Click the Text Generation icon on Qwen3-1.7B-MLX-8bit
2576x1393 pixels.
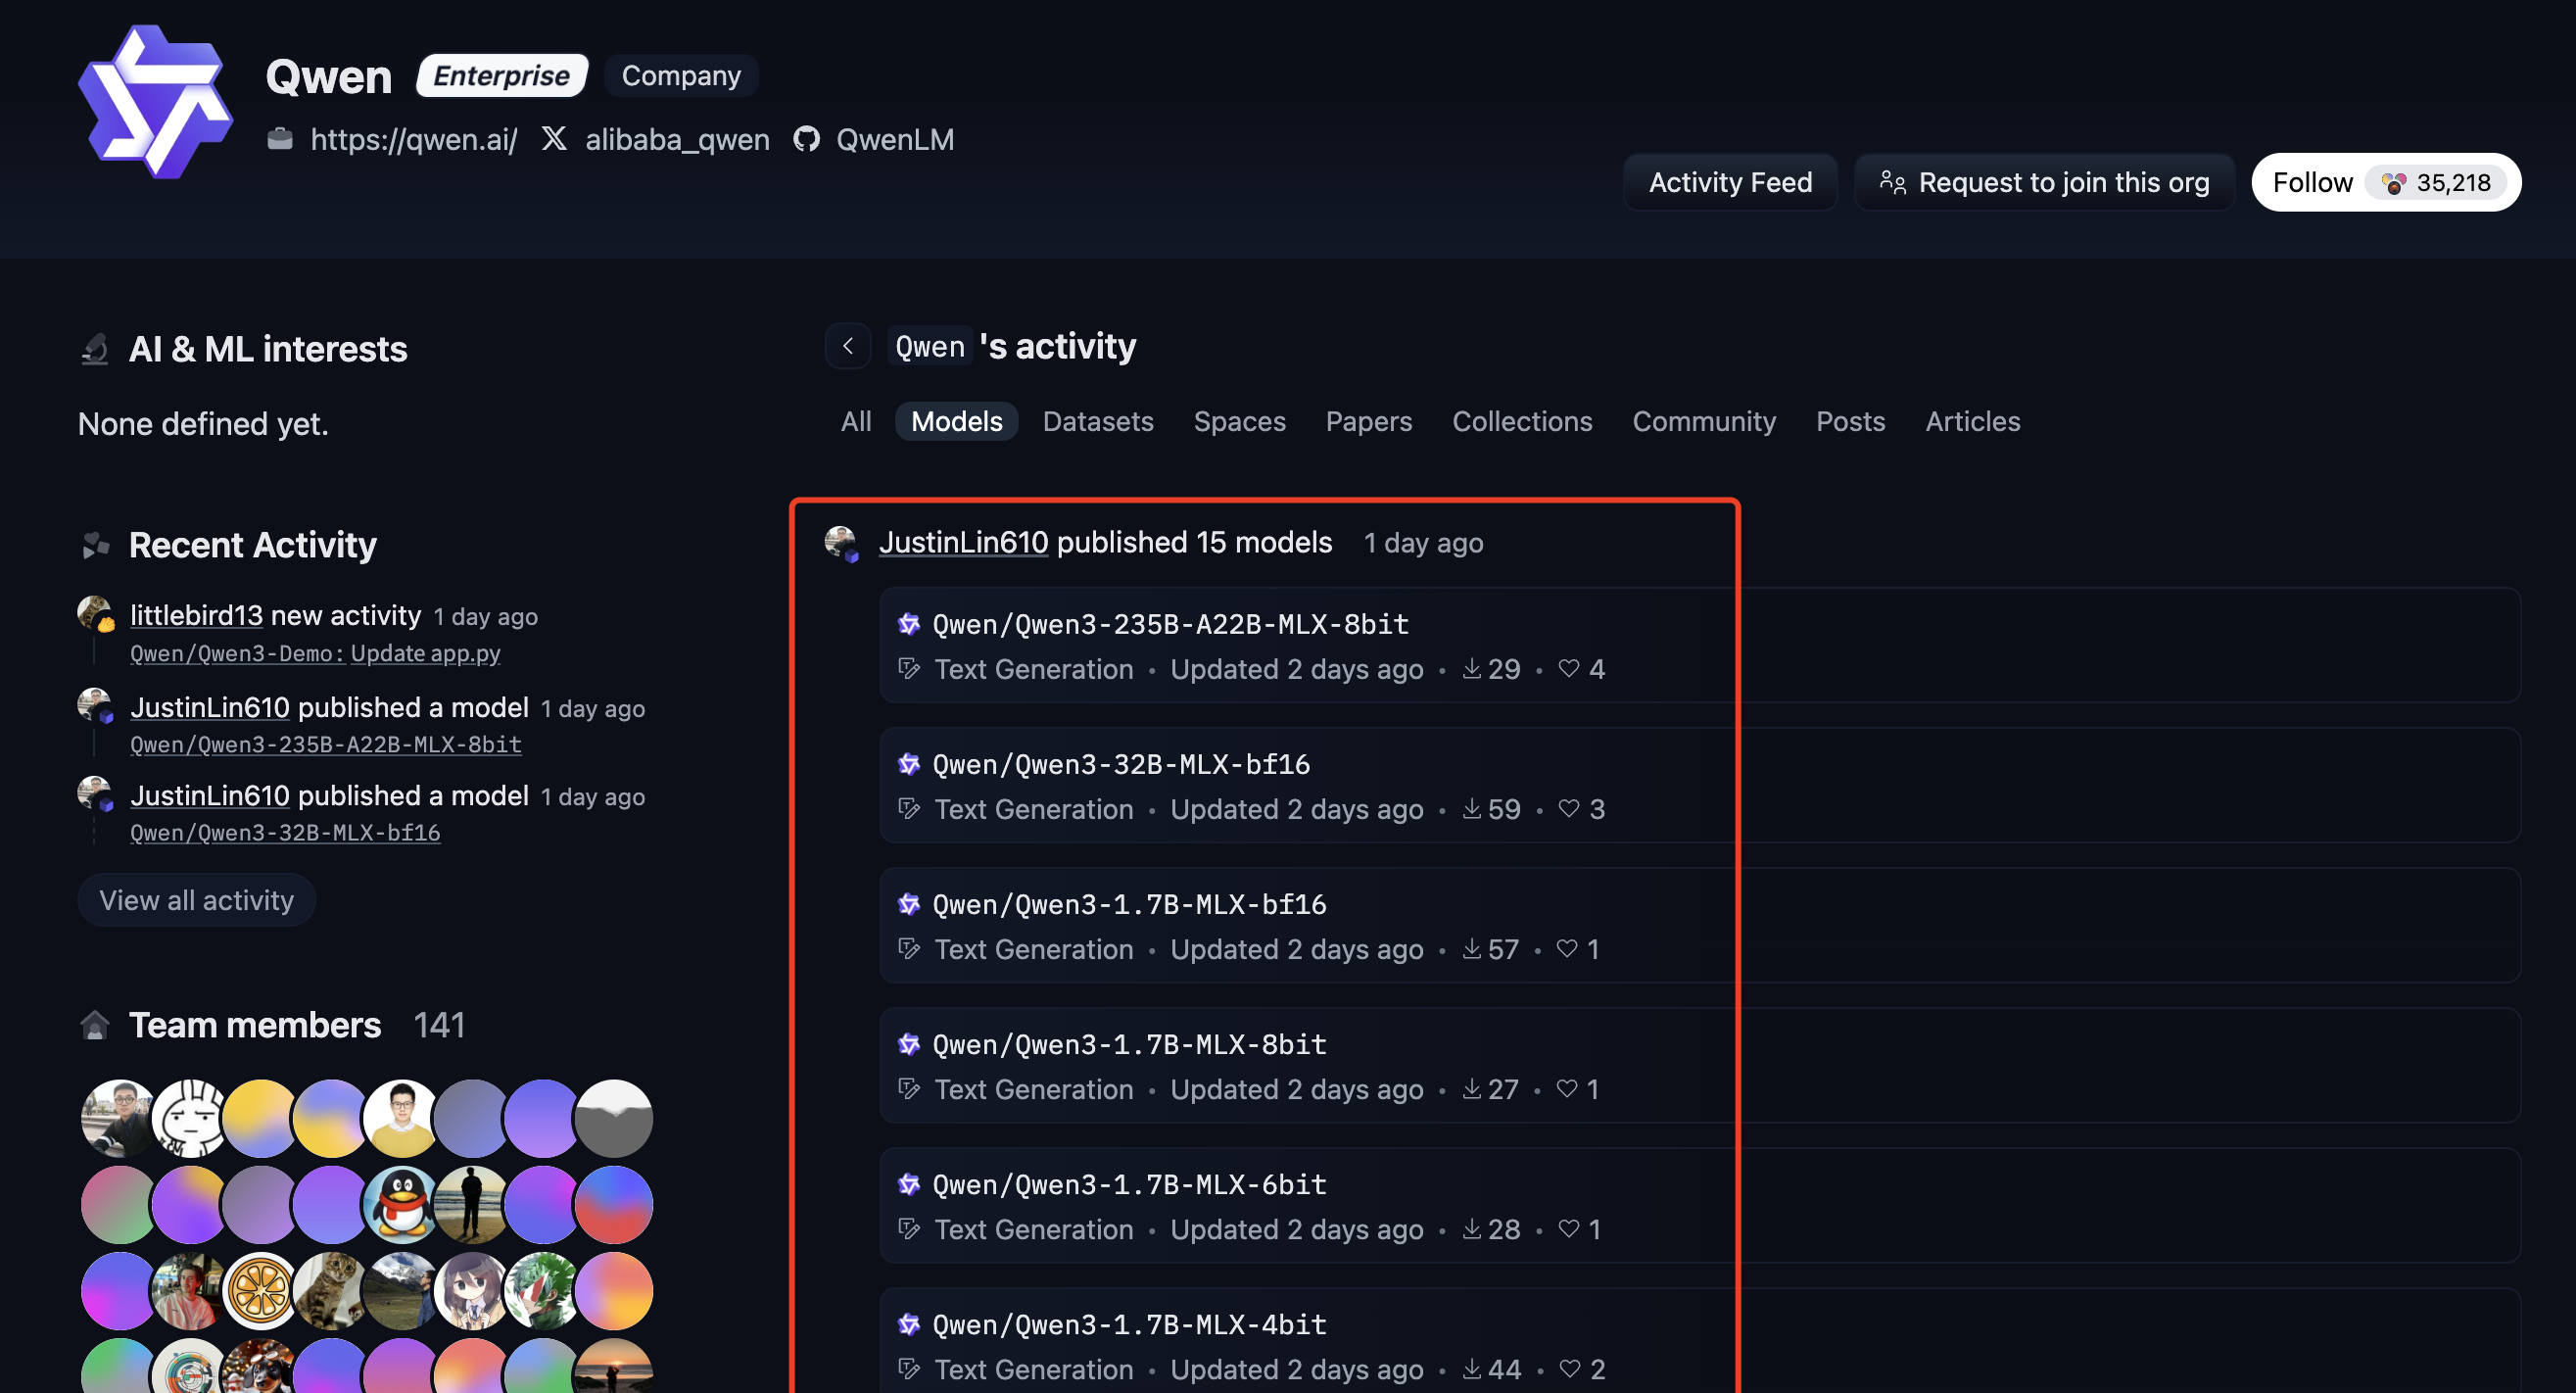[909, 1088]
